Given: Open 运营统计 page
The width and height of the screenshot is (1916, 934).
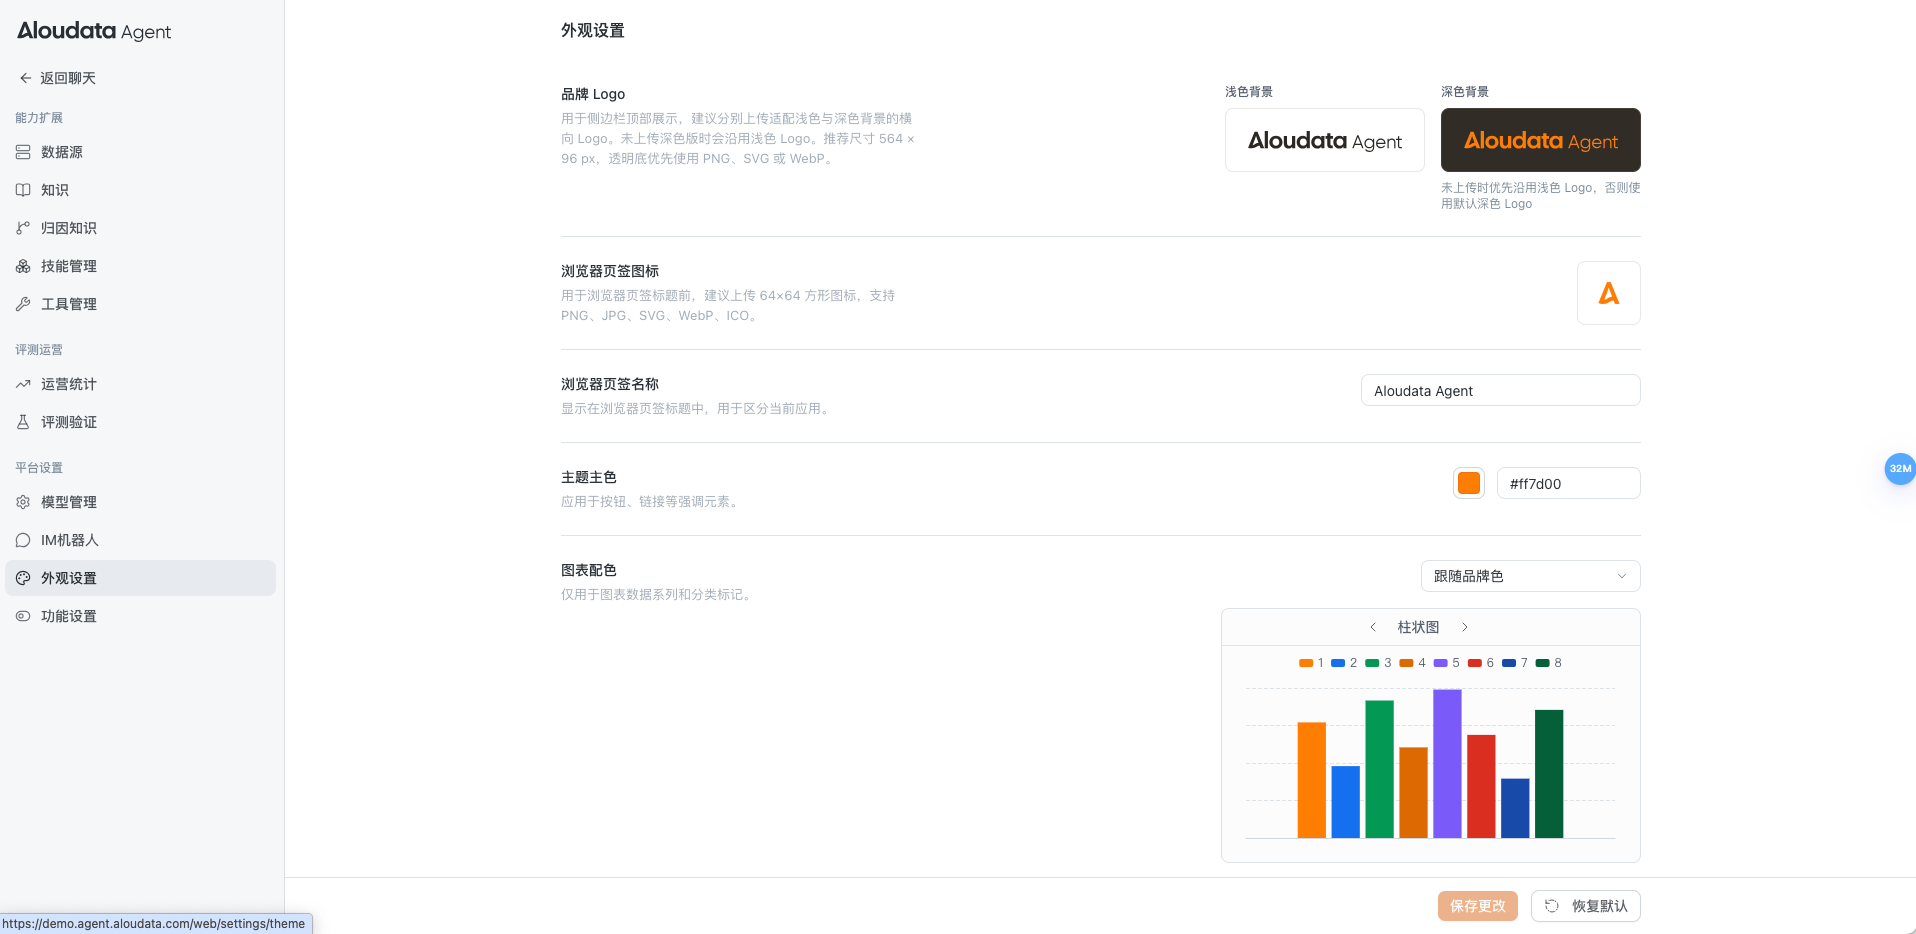Looking at the screenshot, I should point(140,384).
